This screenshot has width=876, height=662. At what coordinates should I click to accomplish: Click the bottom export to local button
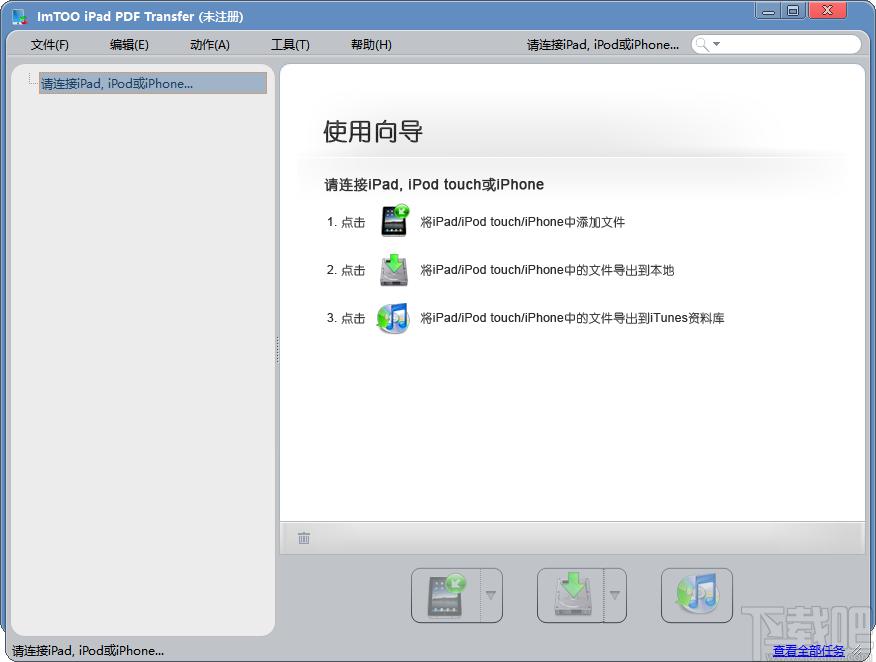[570, 596]
